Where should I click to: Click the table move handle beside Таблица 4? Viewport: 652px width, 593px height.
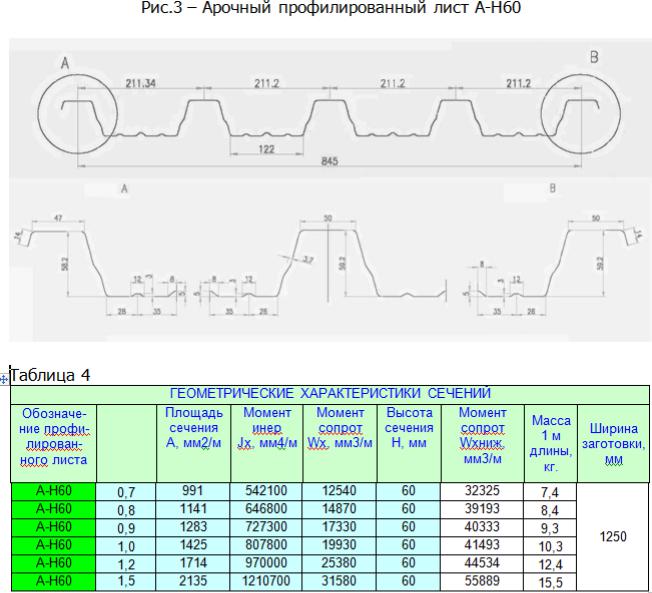tap(4, 379)
